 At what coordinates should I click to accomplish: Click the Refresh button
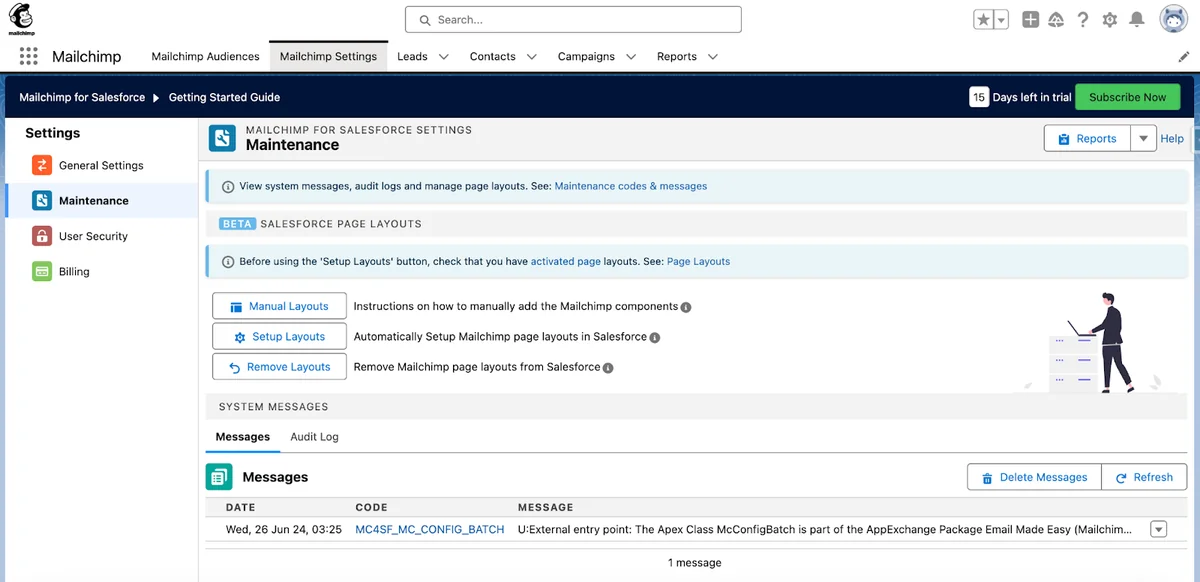coord(1144,477)
